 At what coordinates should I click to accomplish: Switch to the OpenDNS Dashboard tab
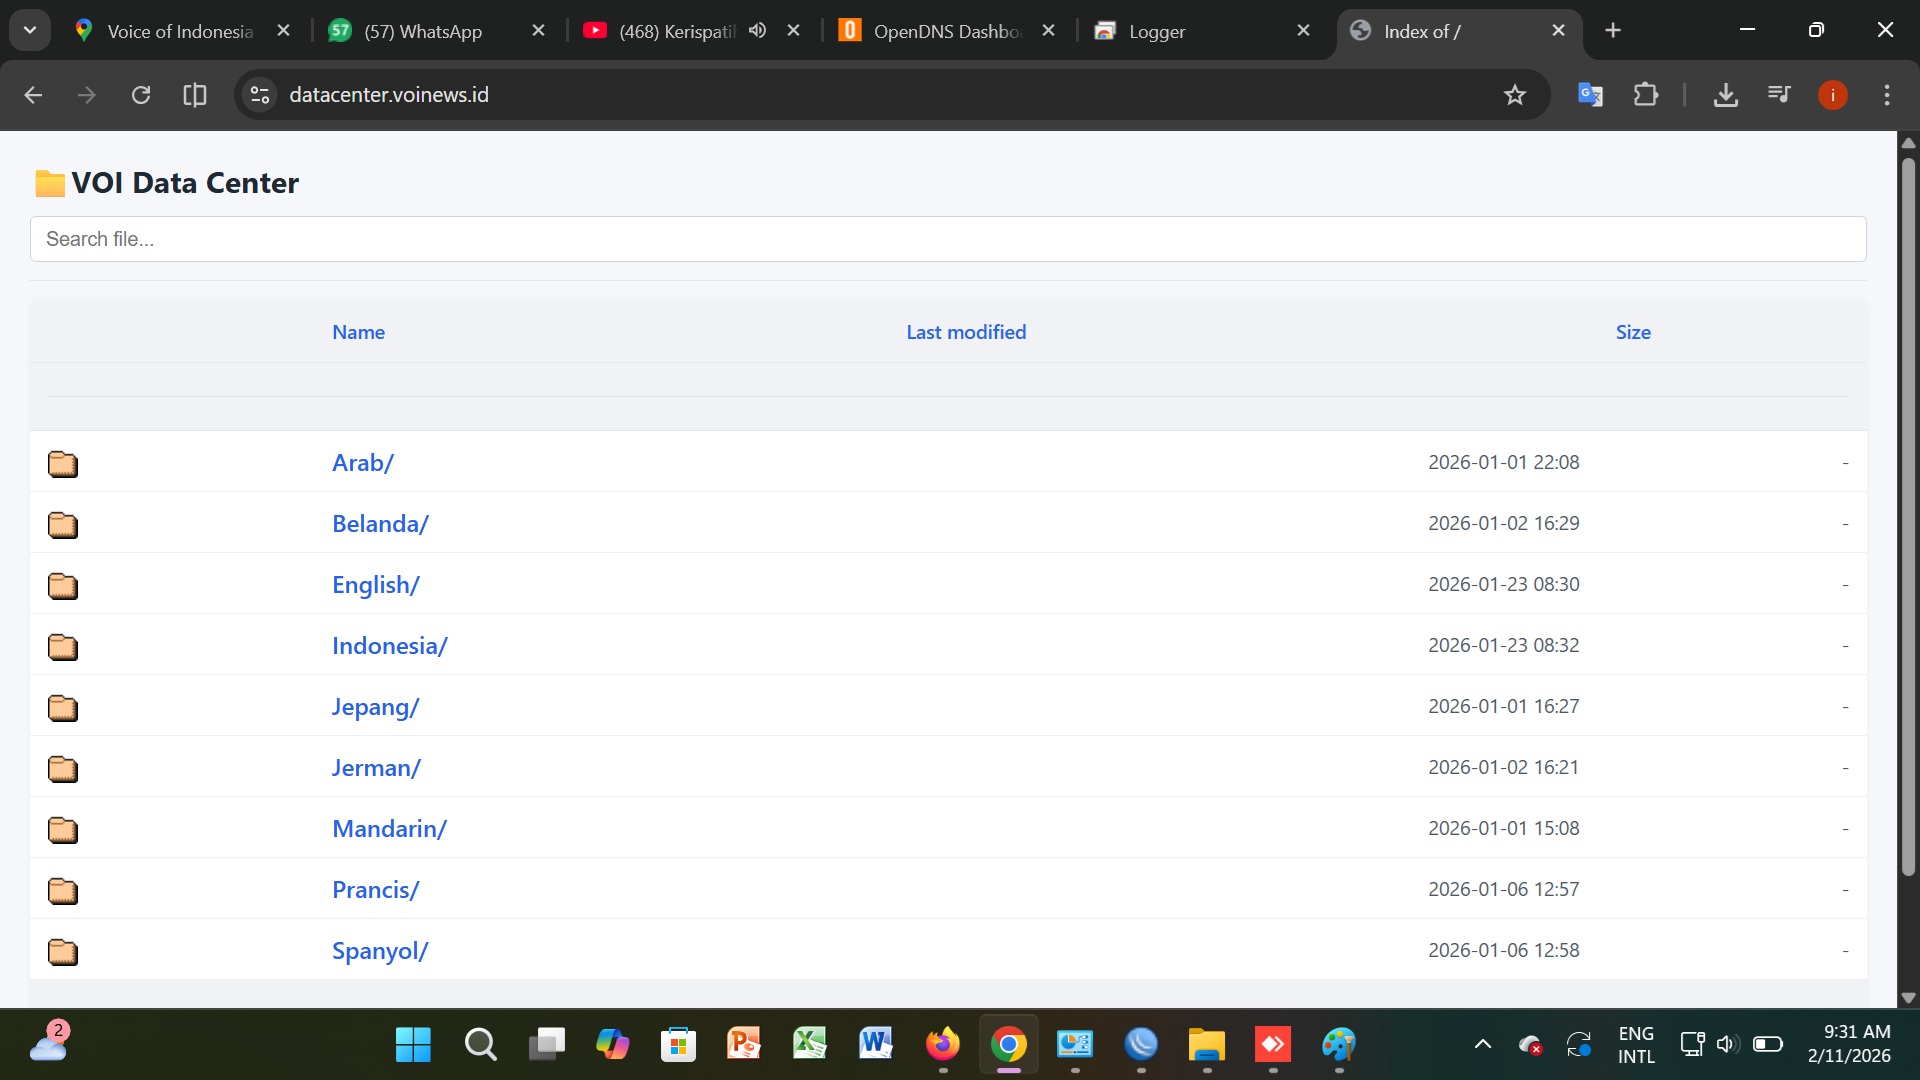pos(945,31)
